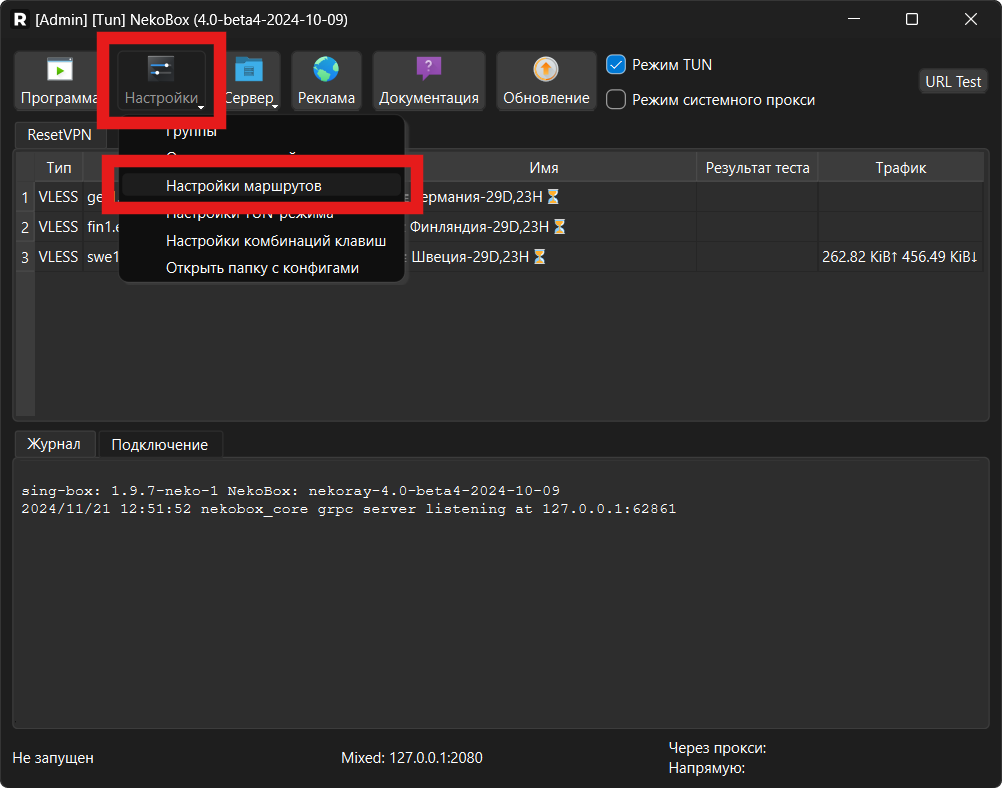Click hourglass icon in Швеция row
Viewport: 1002px width, 788px height.
pyautogui.click(x=540, y=257)
